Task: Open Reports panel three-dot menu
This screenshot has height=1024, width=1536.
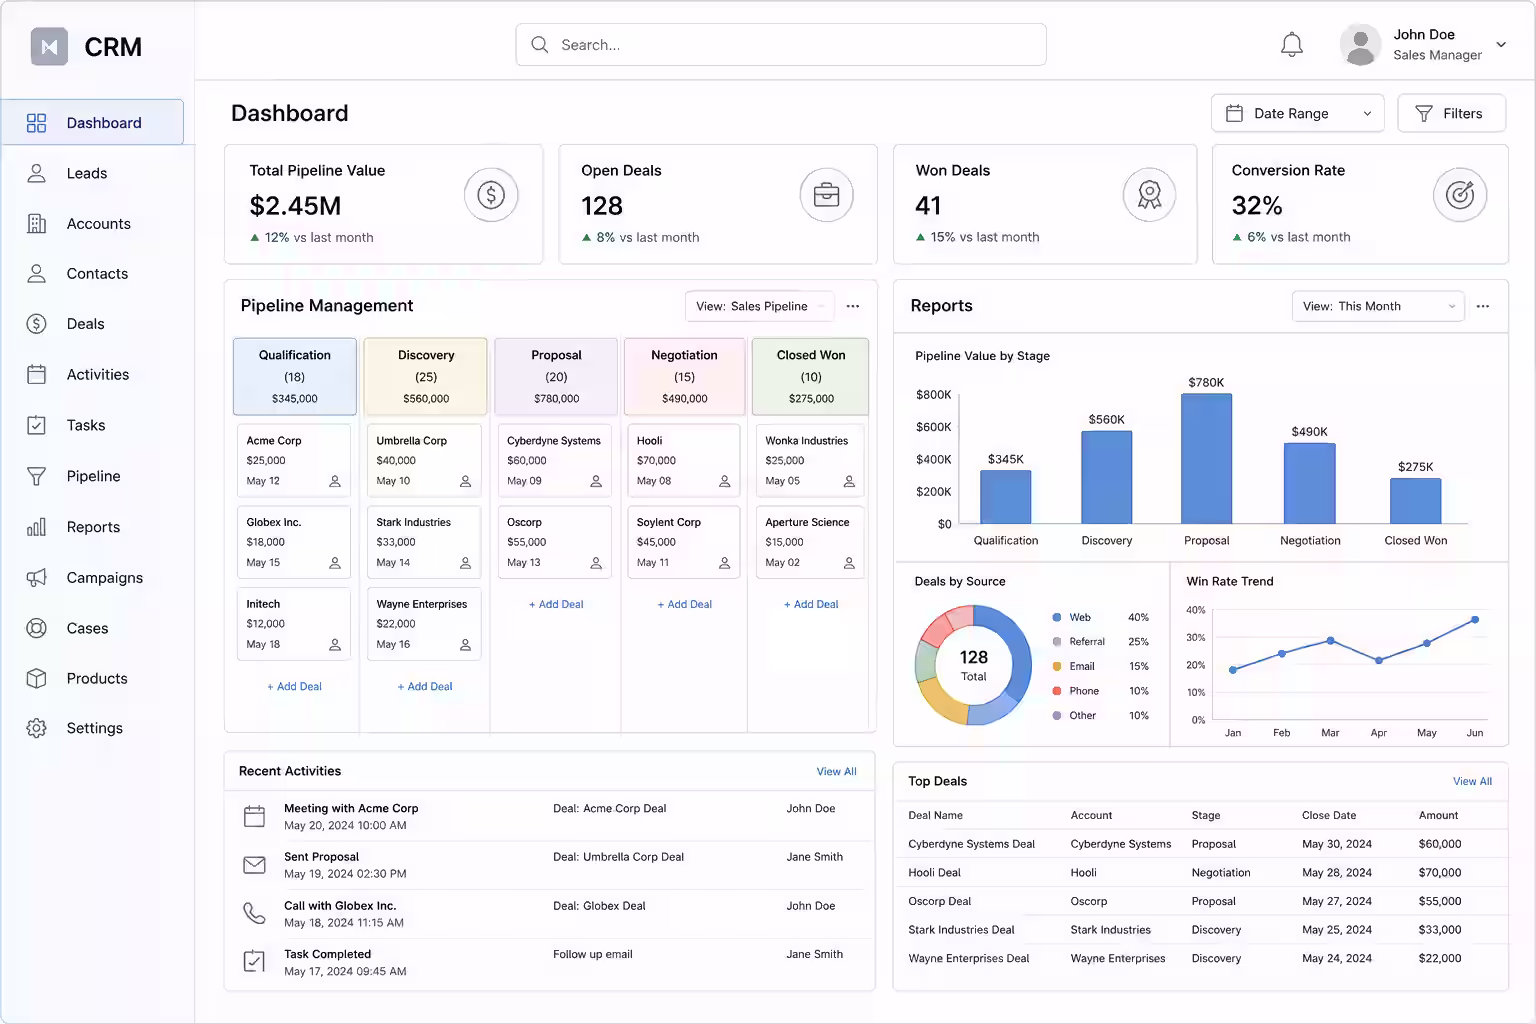Action: click(x=1483, y=306)
